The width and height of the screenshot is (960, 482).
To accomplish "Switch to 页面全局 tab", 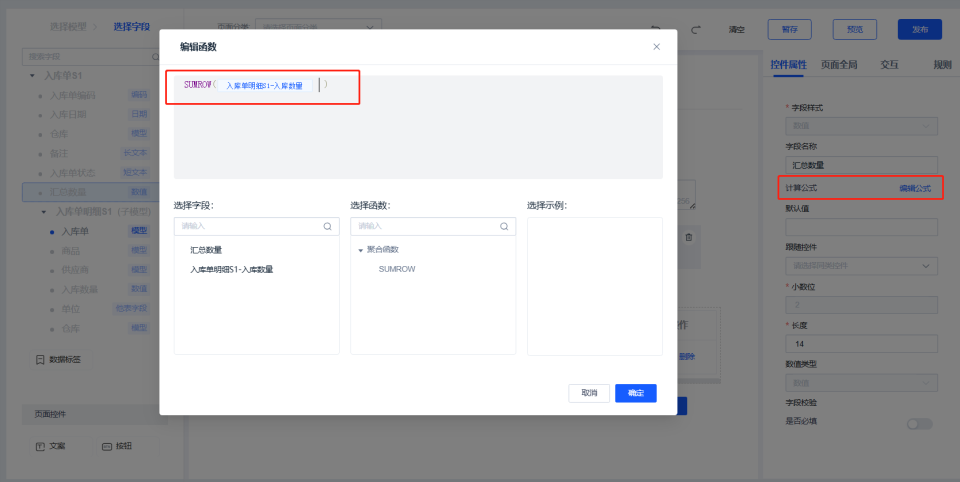I will pos(839,64).
